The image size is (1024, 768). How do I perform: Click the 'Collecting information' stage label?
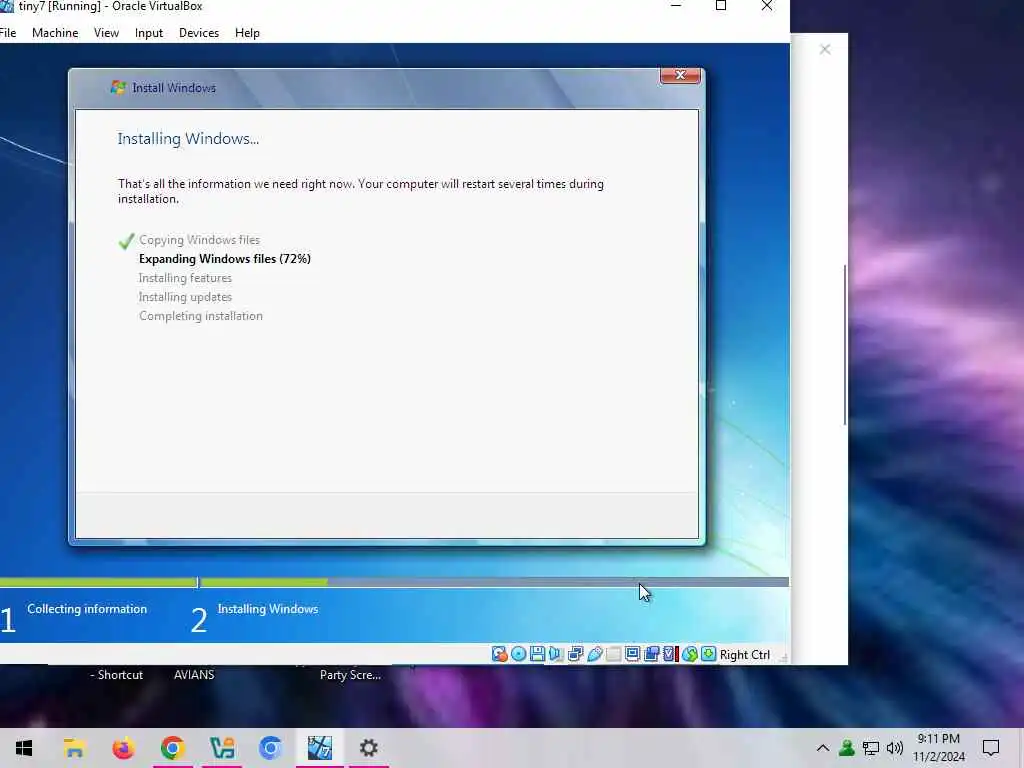[87, 609]
